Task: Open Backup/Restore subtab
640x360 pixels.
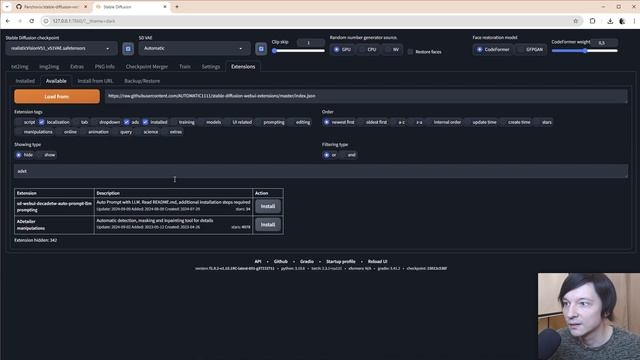Action: coord(142,81)
